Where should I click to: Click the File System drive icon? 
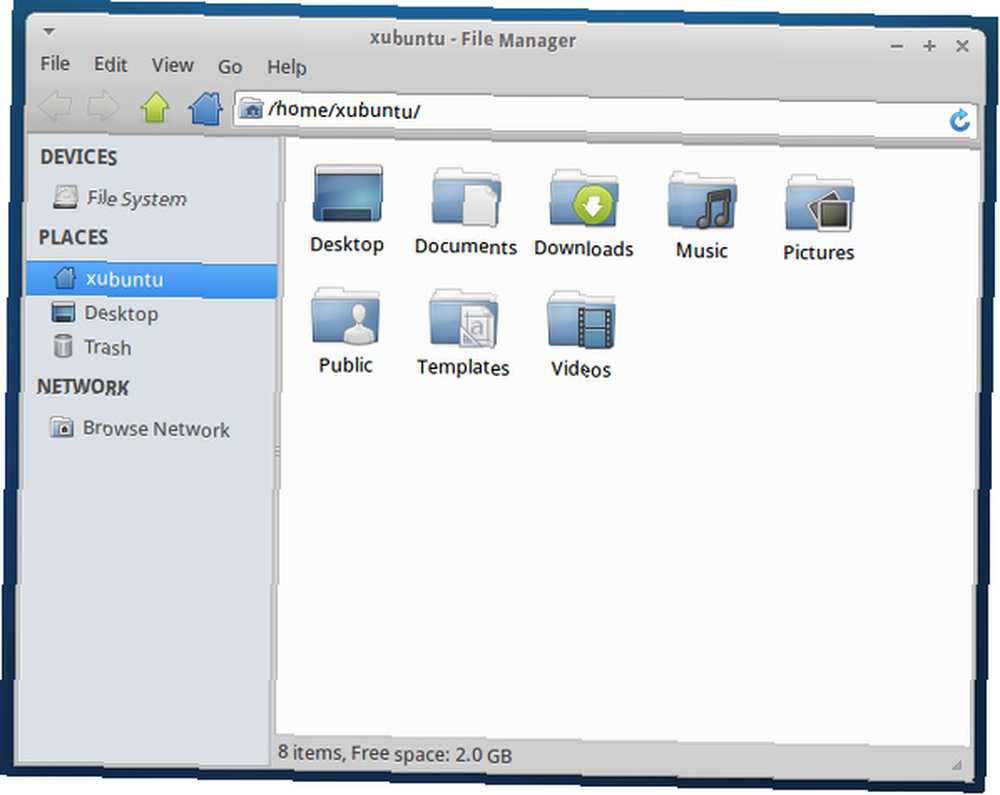coord(66,196)
